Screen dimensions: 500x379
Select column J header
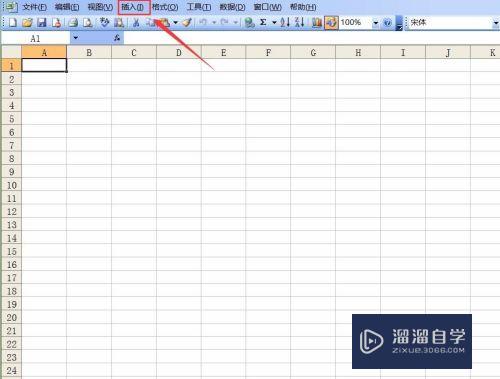coord(448,52)
